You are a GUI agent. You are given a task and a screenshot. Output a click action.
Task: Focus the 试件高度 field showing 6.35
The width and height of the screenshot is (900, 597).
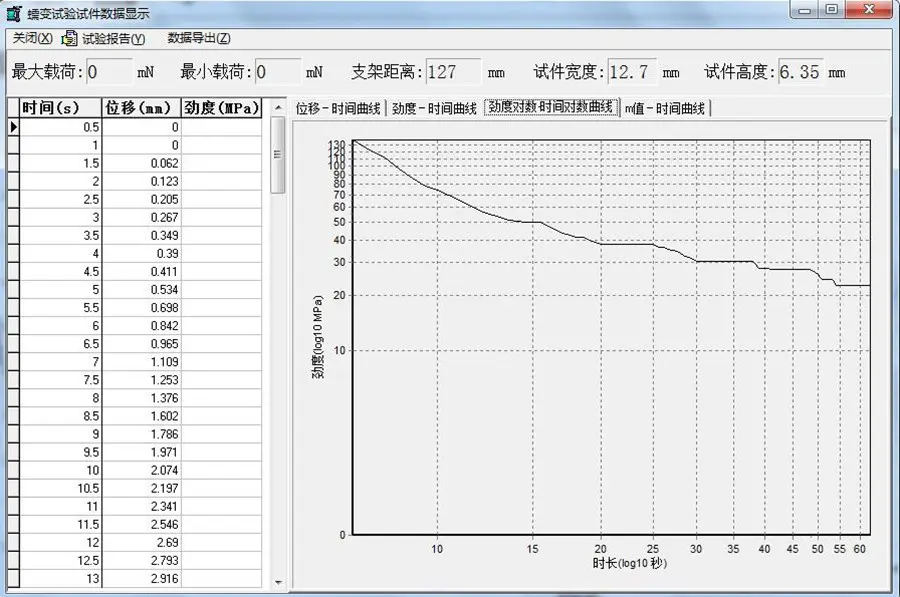[801, 72]
